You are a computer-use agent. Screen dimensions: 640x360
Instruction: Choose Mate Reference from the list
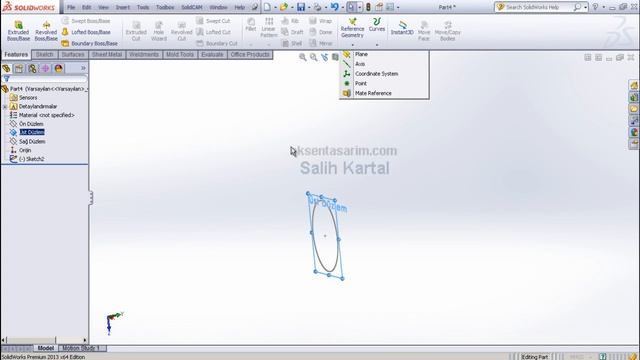click(x=373, y=93)
